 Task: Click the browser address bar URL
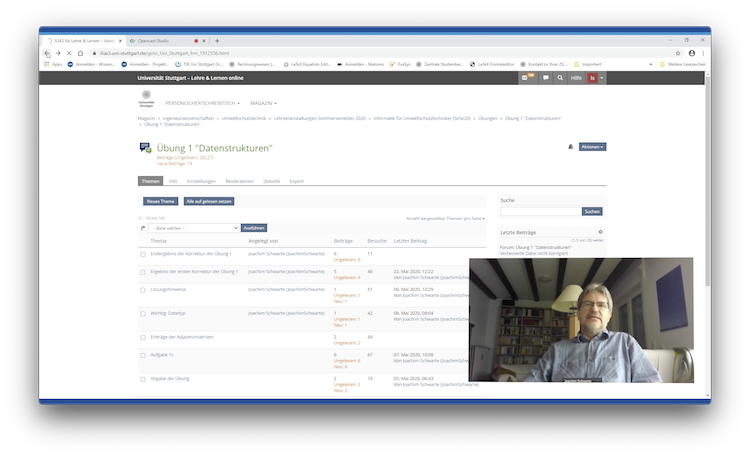(165, 53)
